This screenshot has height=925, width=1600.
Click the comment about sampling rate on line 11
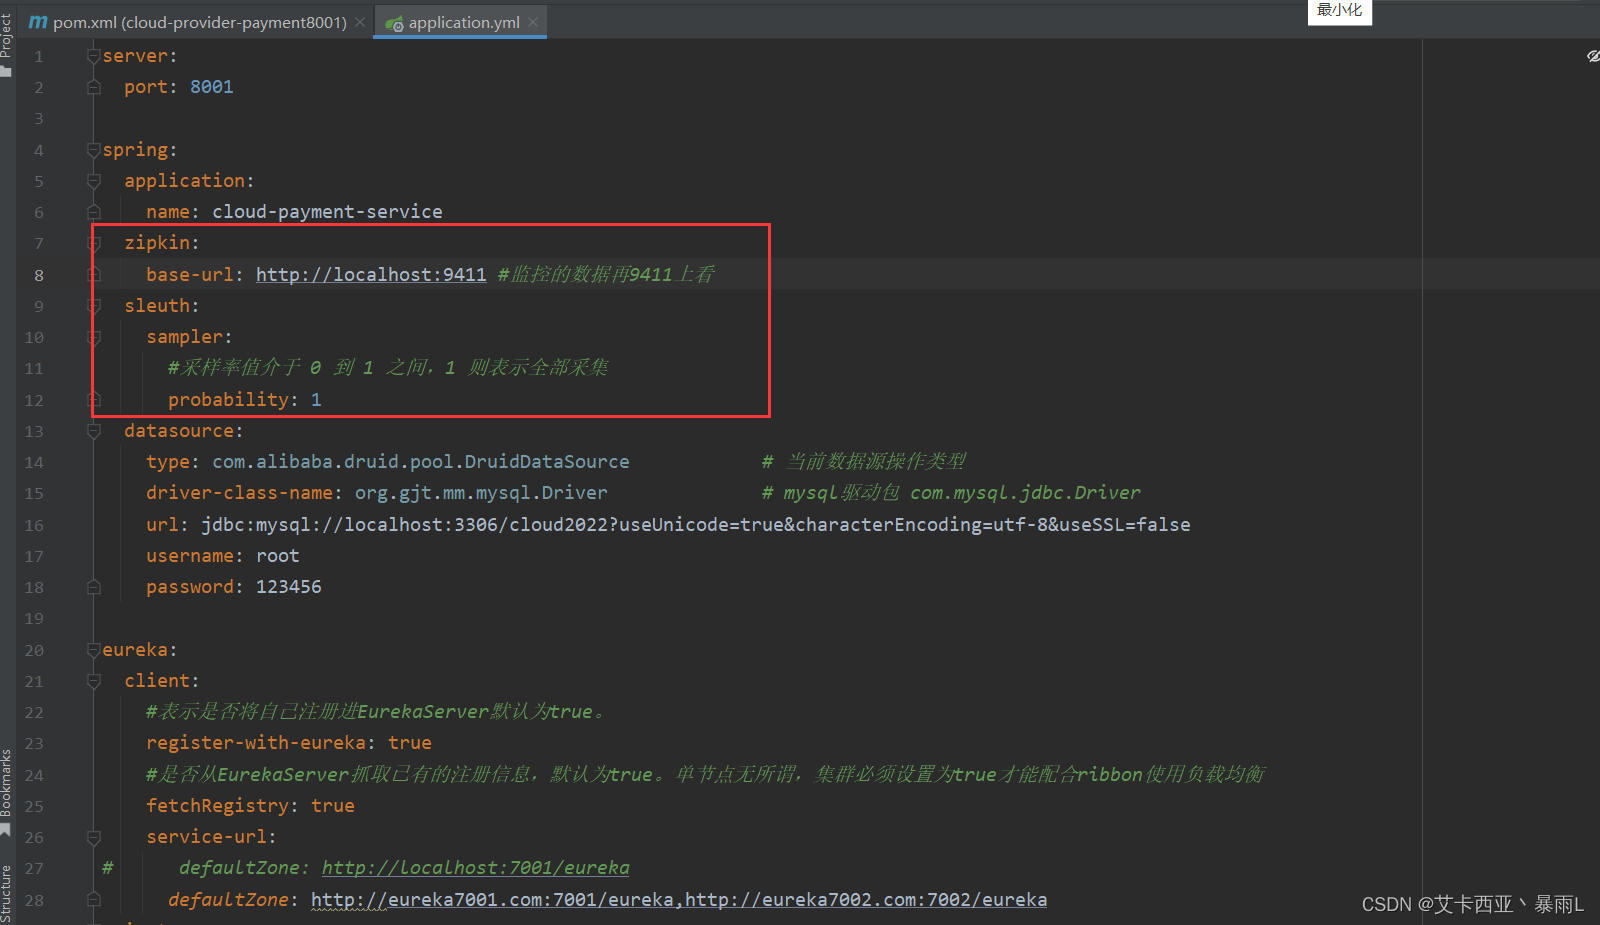[x=388, y=368]
